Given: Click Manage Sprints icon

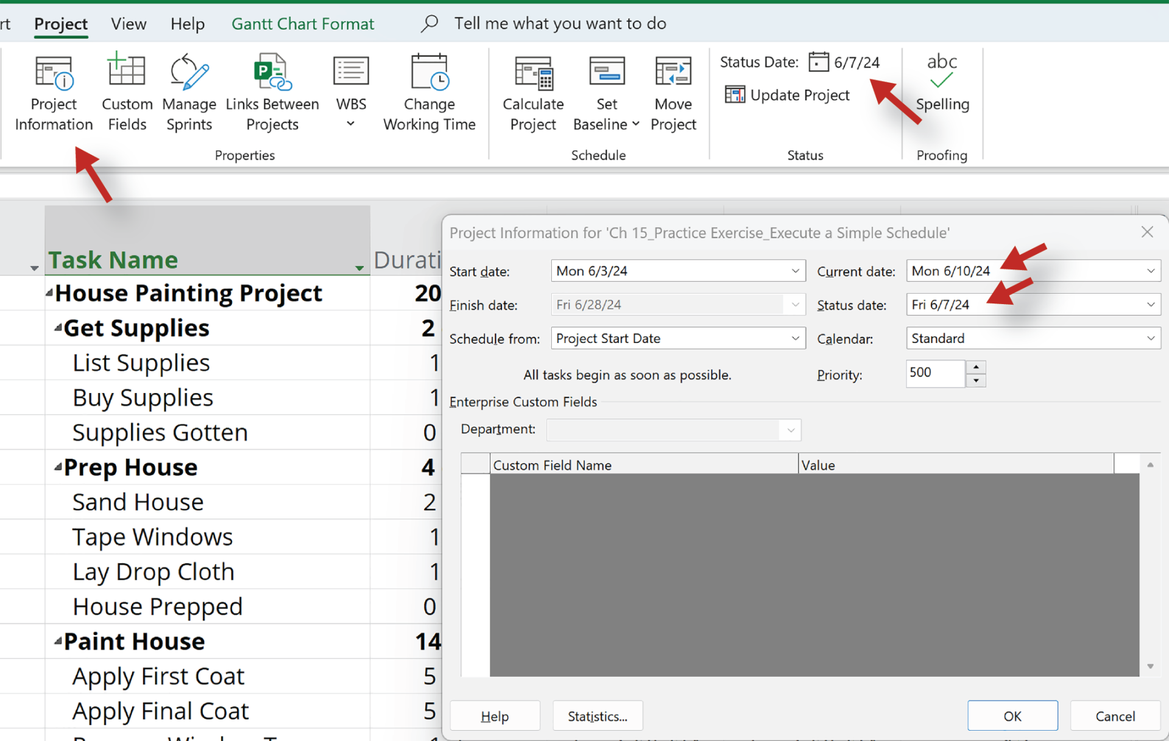Looking at the screenshot, I should pyautogui.click(x=189, y=94).
